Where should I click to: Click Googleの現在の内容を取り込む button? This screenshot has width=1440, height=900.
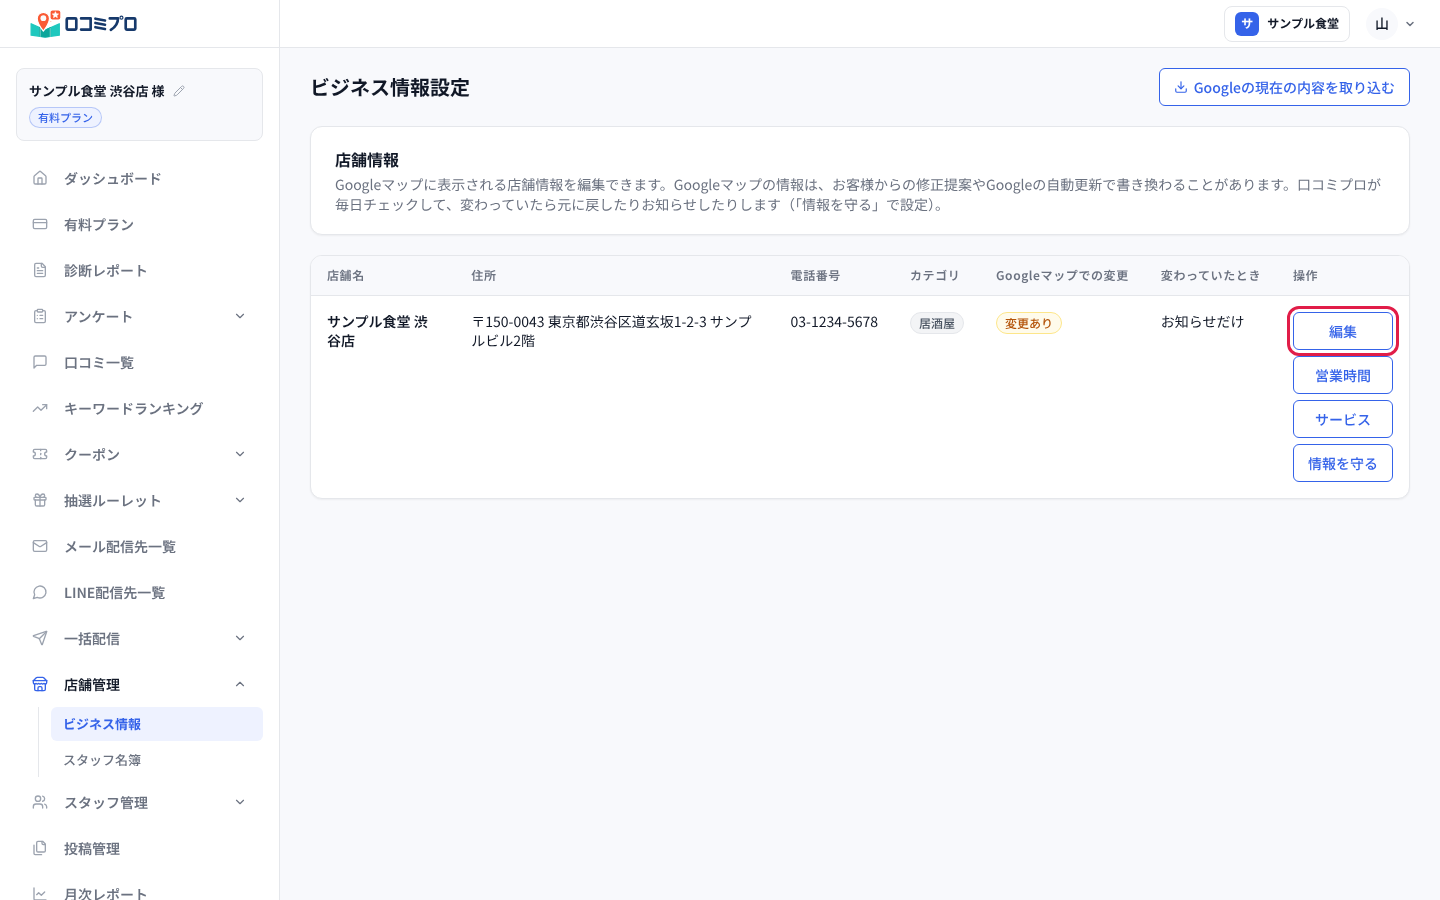tap(1284, 87)
